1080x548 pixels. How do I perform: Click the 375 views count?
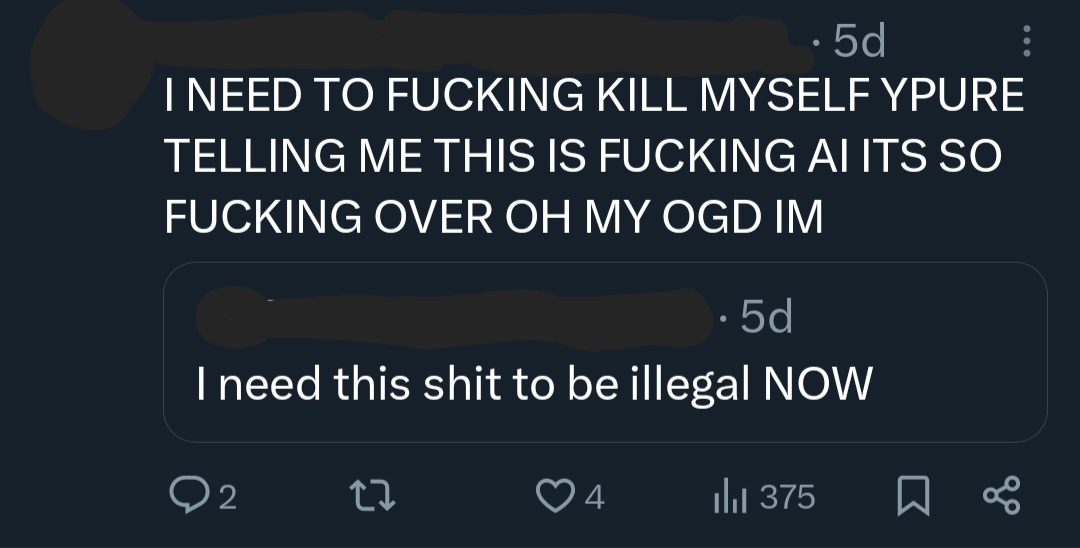tap(788, 497)
